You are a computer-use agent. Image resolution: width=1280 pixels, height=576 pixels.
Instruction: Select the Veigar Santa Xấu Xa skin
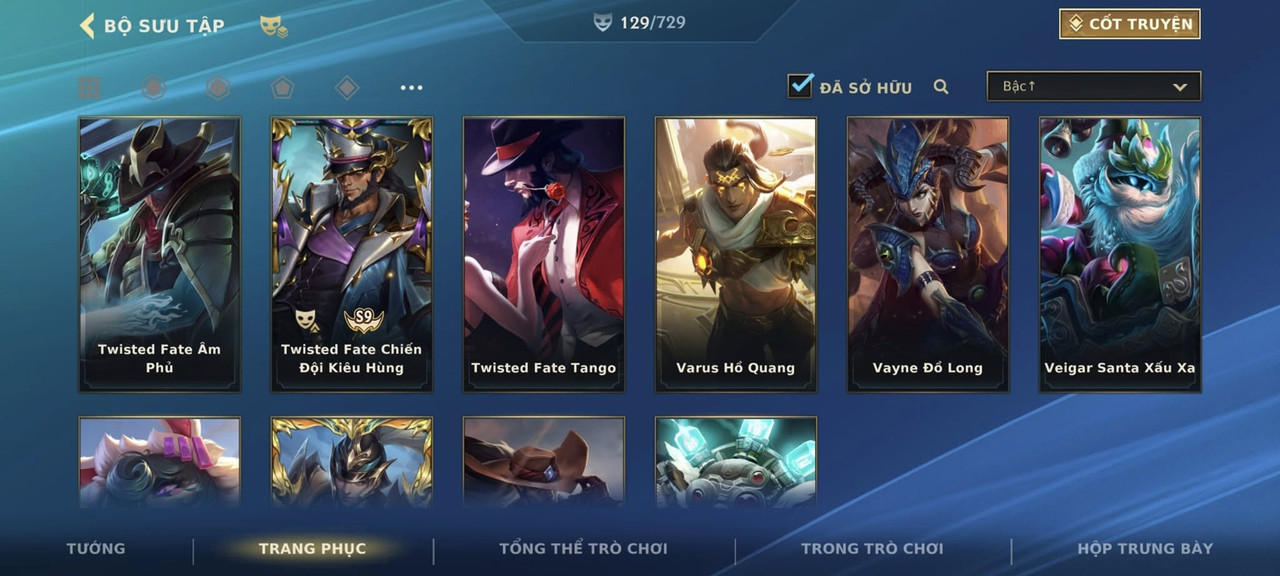point(1120,254)
